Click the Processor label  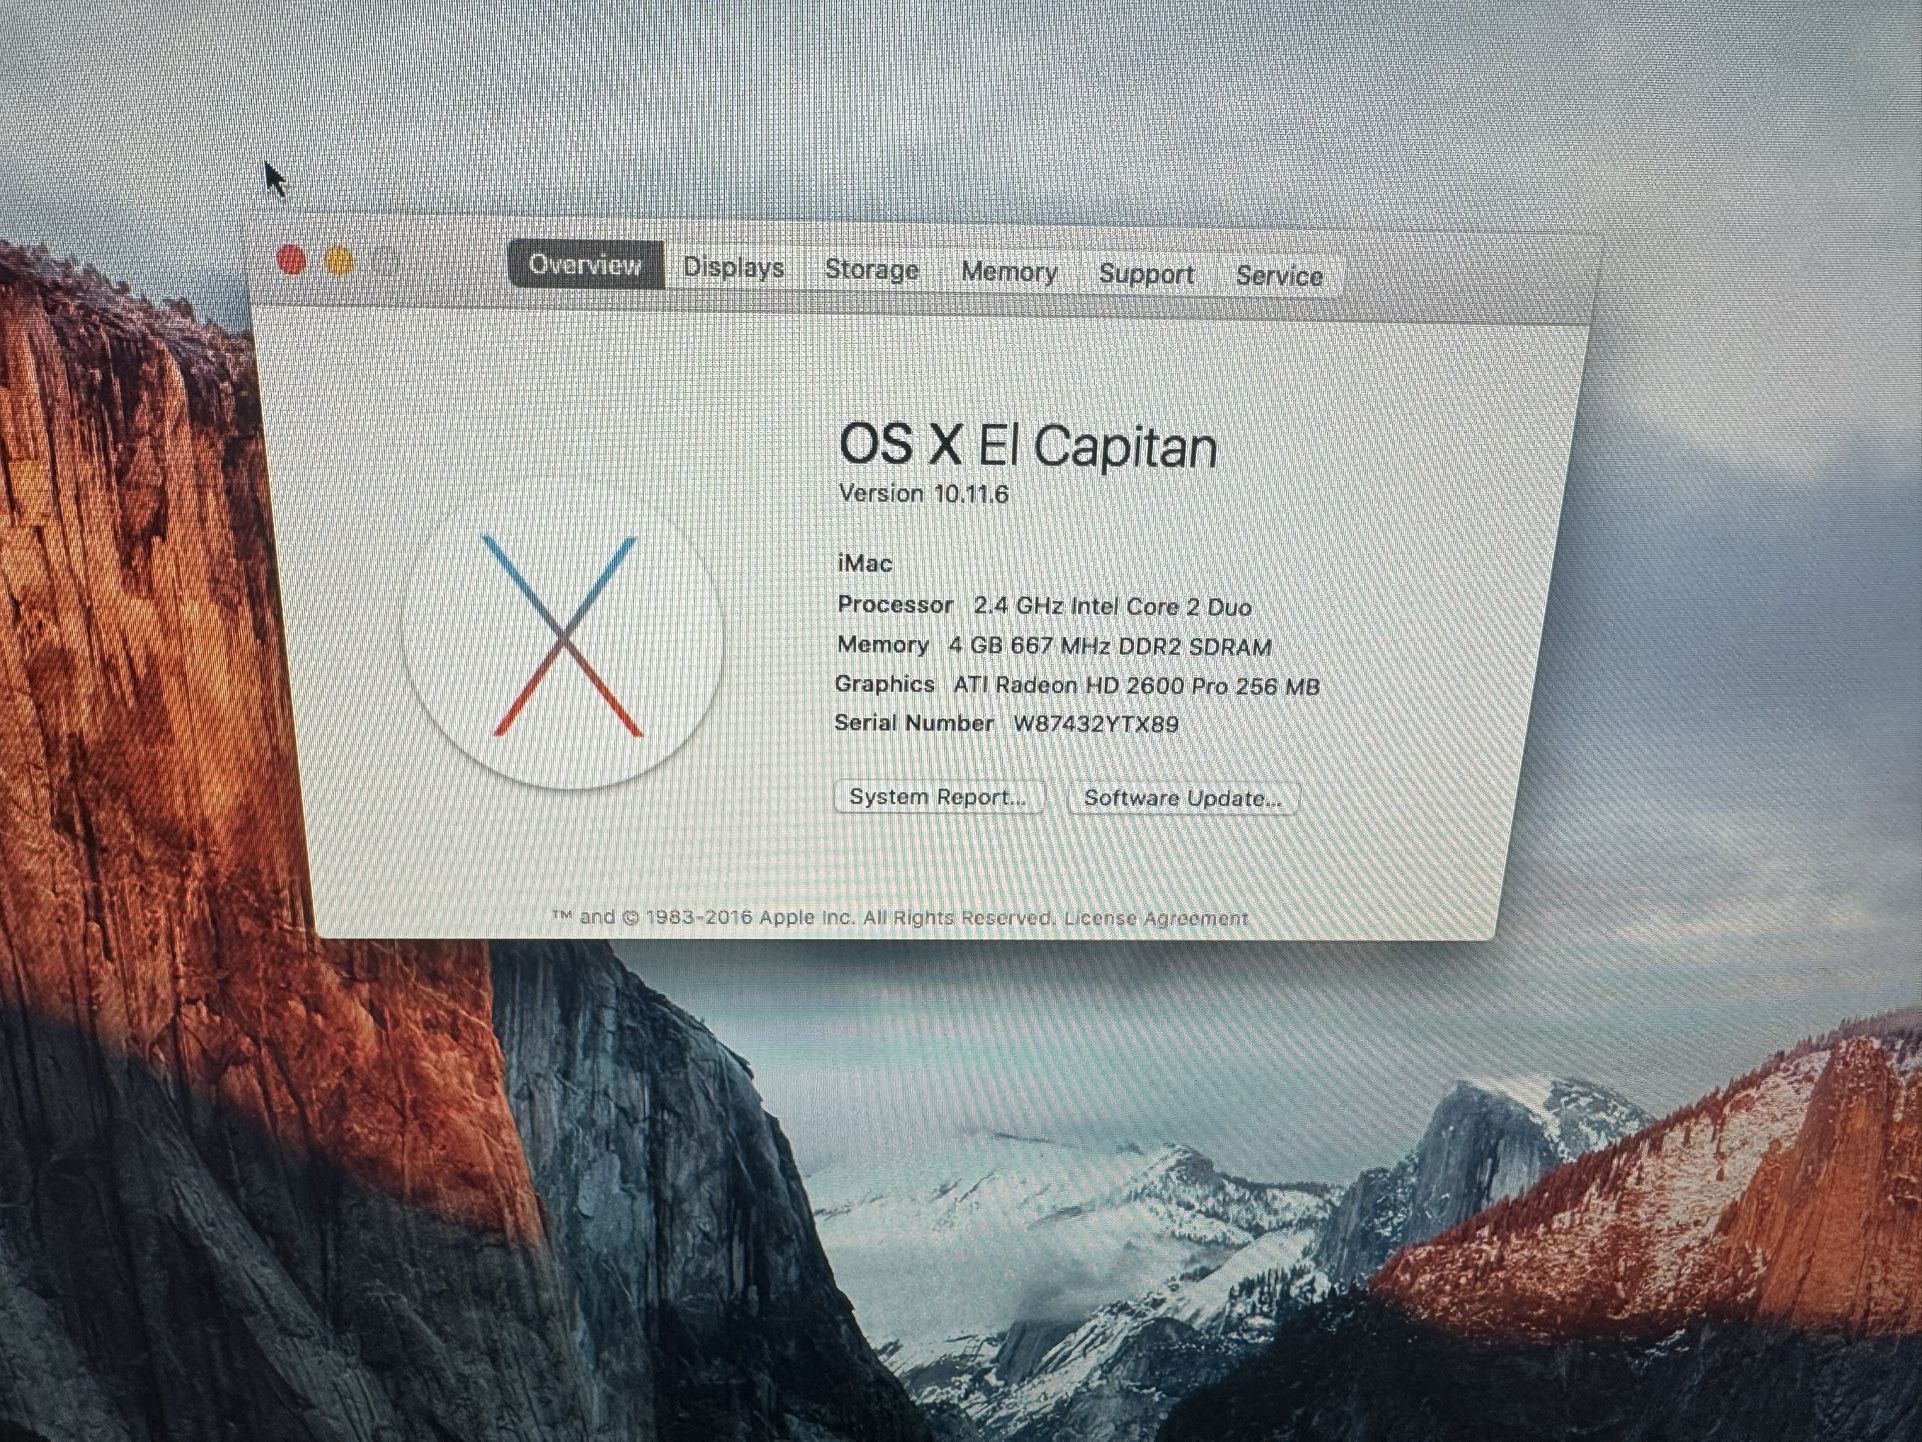coord(895,605)
